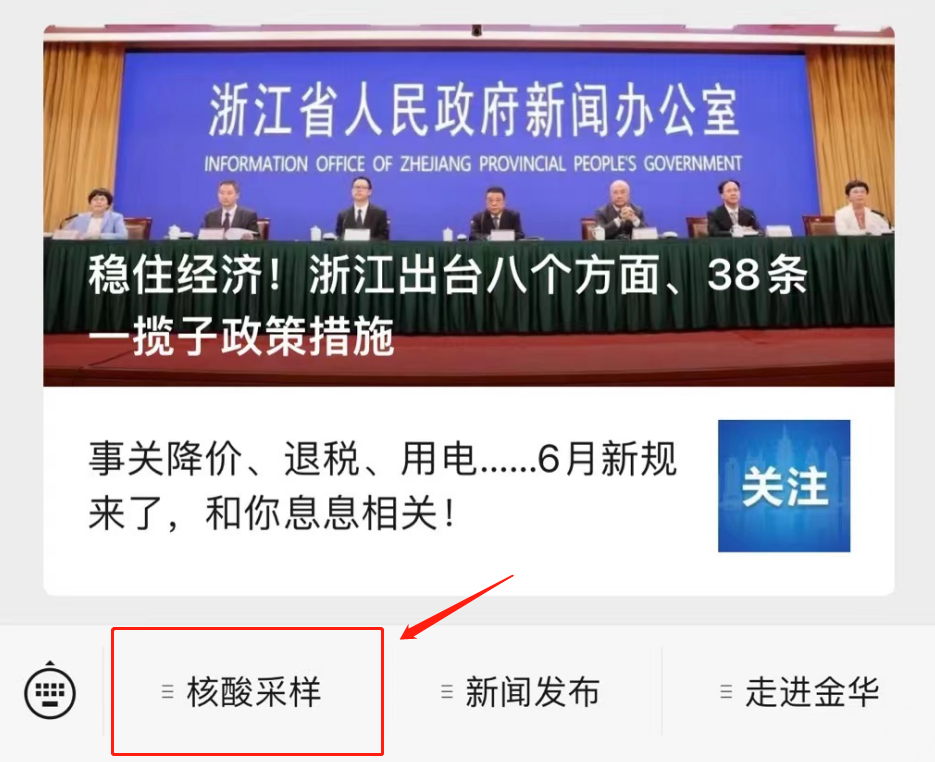Tap the camera above the blue backdrop
Viewport: 935px width, 762px height.
pos(476,30)
